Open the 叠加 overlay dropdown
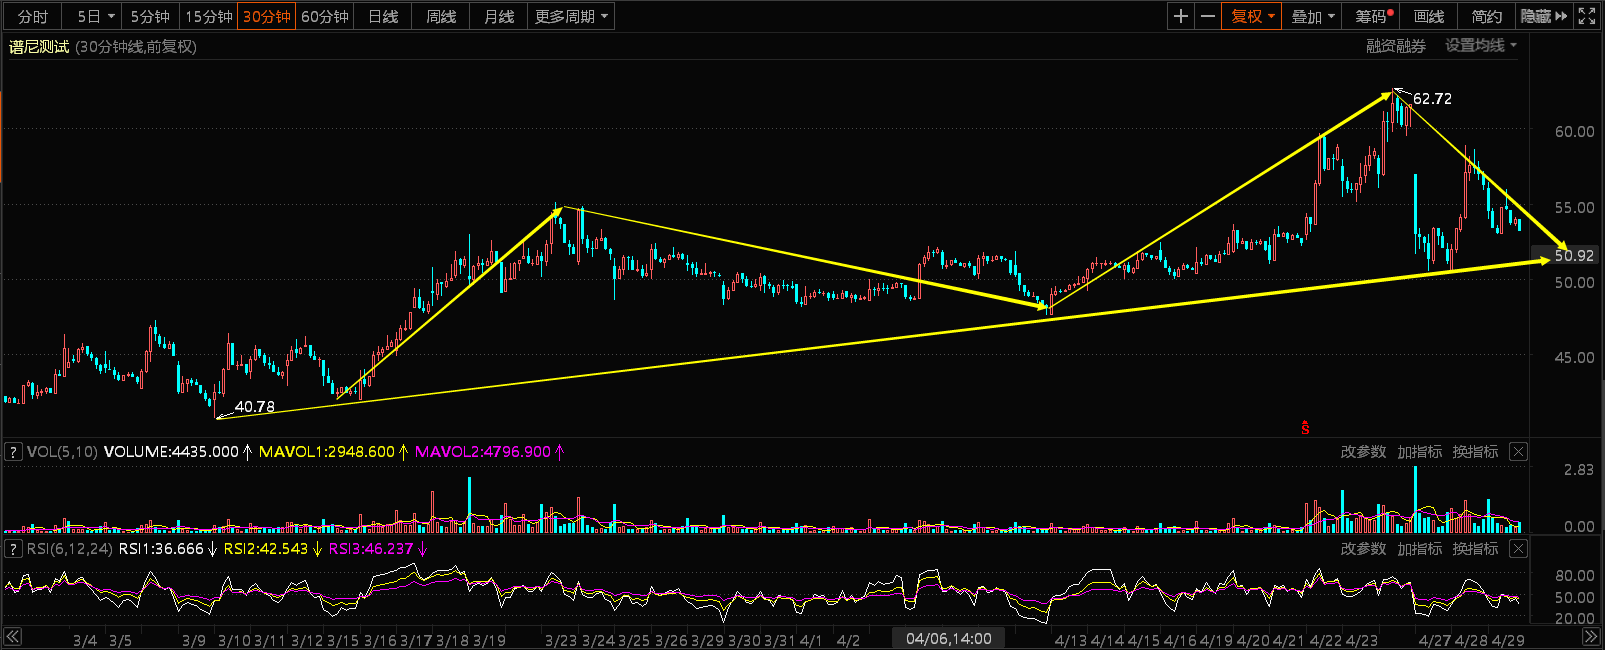This screenshot has width=1605, height=650. (x=1313, y=16)
